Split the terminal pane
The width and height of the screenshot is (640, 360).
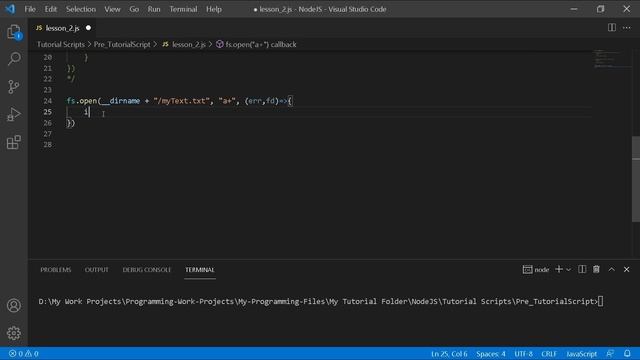(582, 269)
